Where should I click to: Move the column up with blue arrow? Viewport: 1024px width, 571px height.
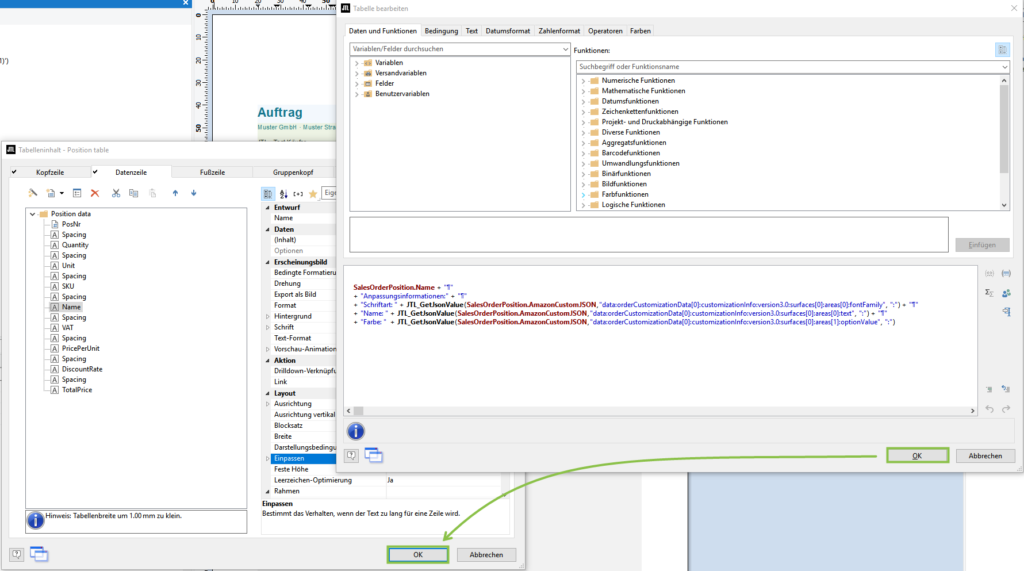coord(176,193)
